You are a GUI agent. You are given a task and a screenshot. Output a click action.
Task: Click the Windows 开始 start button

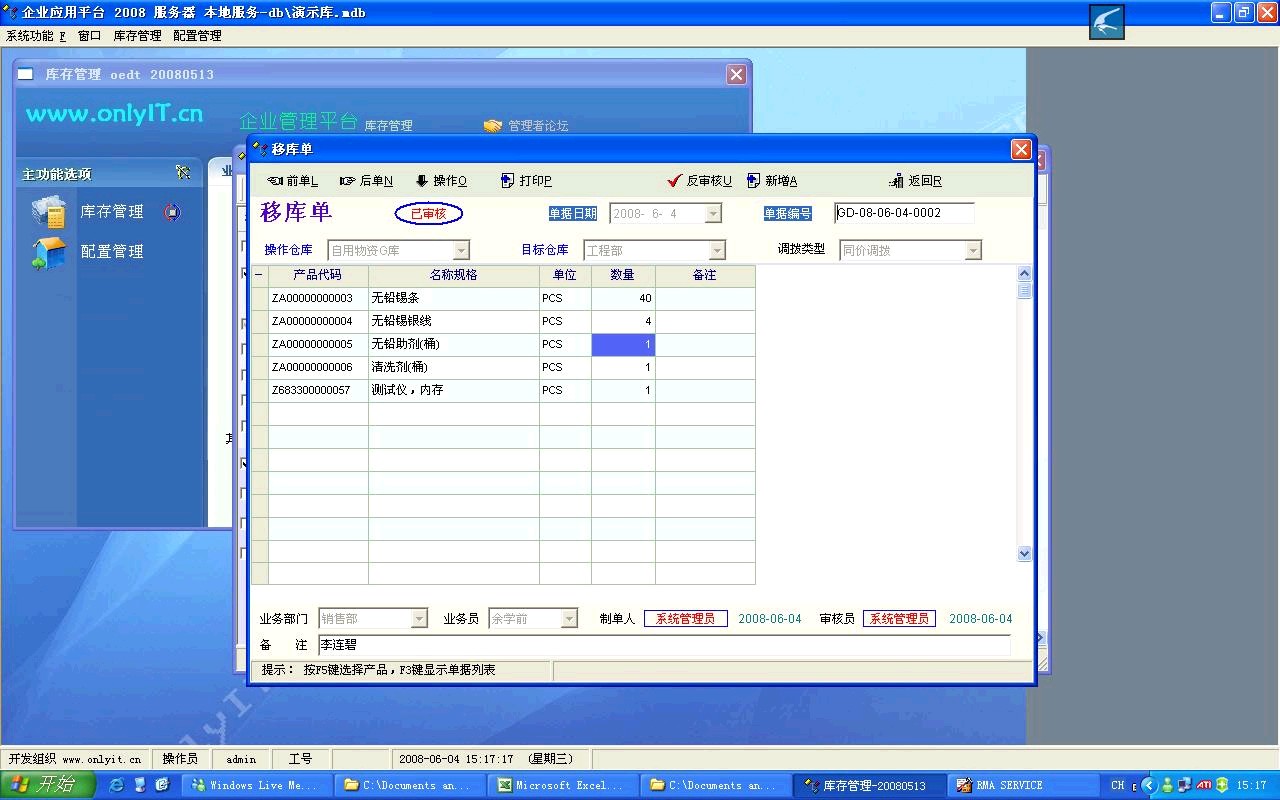tap(47, 785)
